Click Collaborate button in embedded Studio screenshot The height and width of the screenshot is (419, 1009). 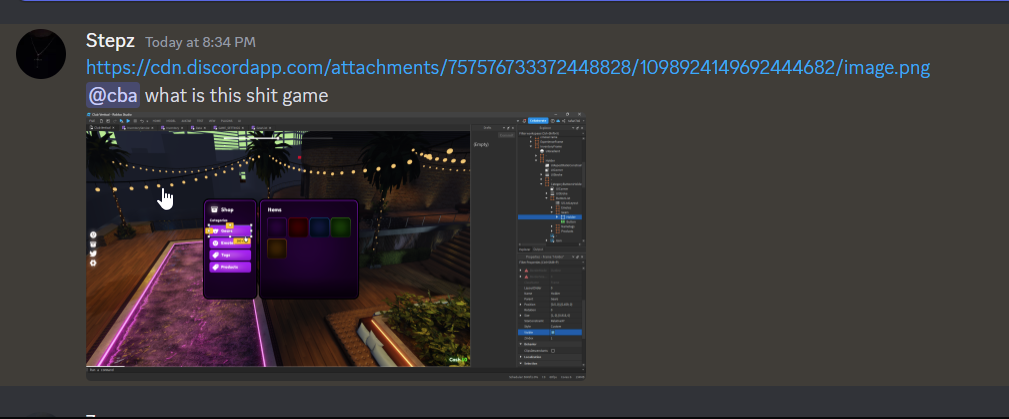pyautogui.click(x=538, y=120)
